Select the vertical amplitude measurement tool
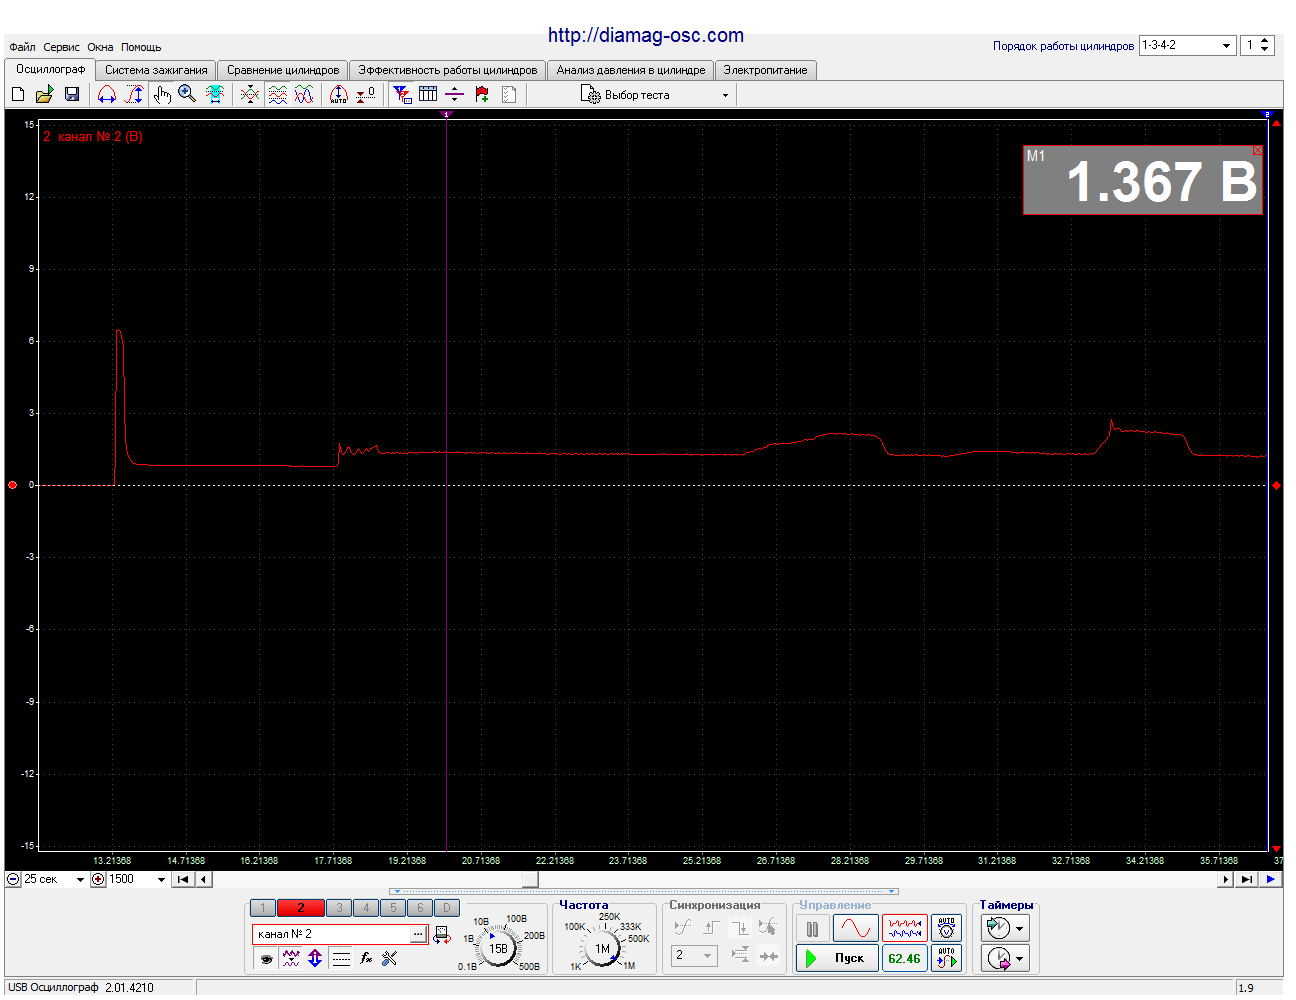Viewport: 1296px width, 1000px height. pyautogui.click(x=134, y=94)
